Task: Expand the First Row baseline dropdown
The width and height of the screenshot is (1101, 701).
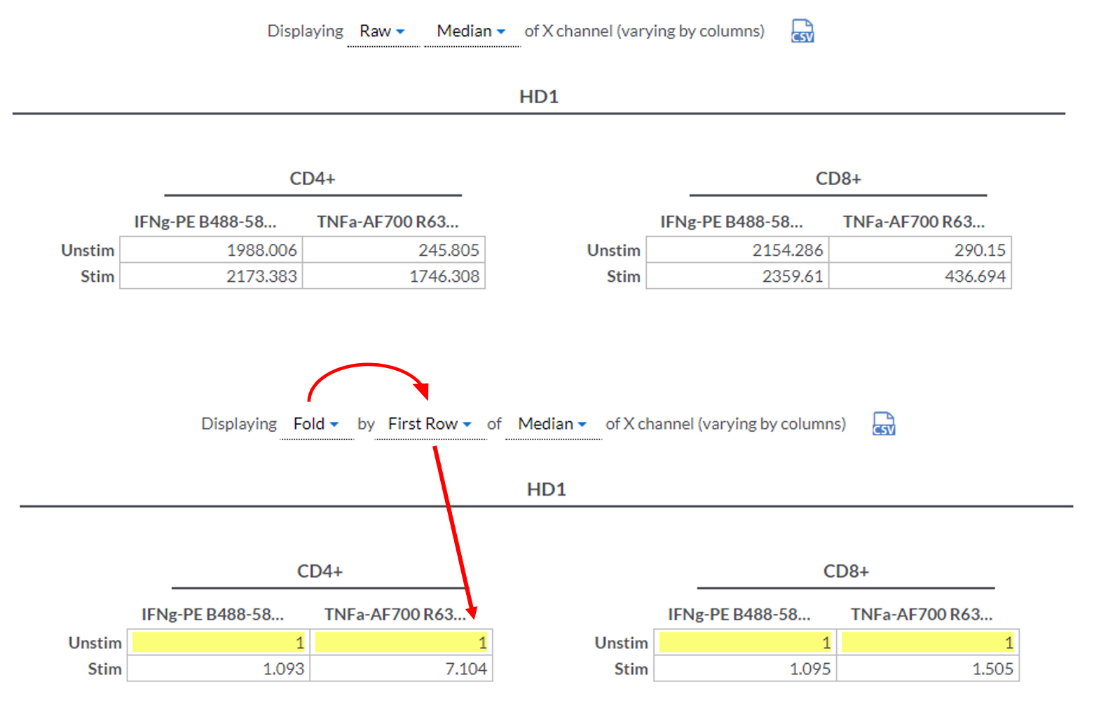Action: tap(429, 424)
